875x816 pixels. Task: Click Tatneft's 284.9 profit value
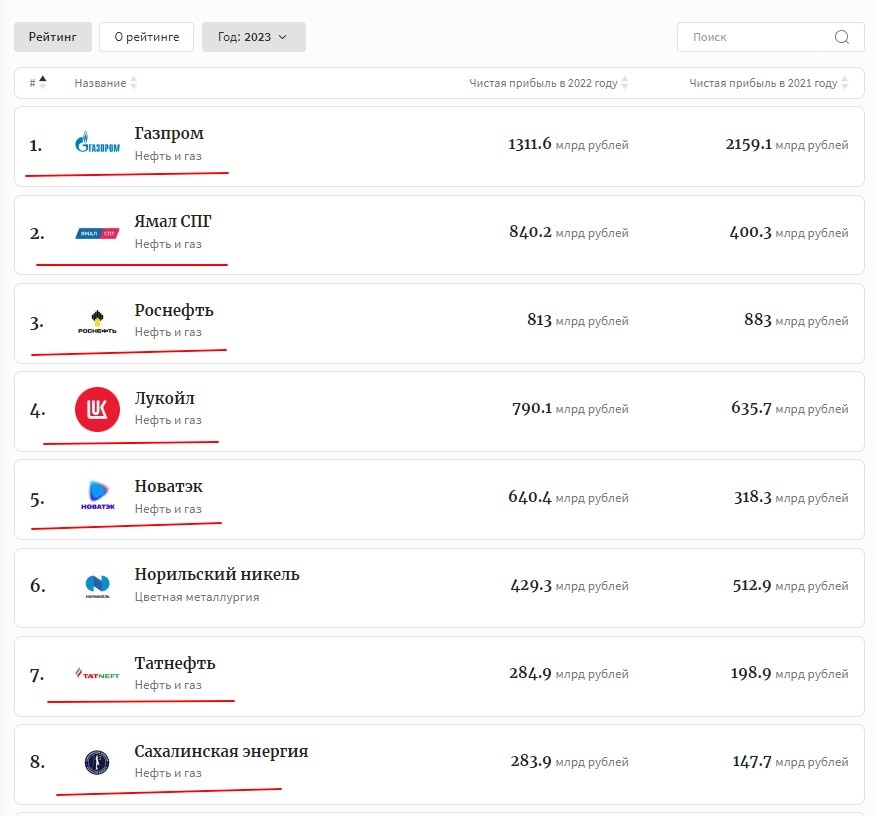(x=530, y=673)
